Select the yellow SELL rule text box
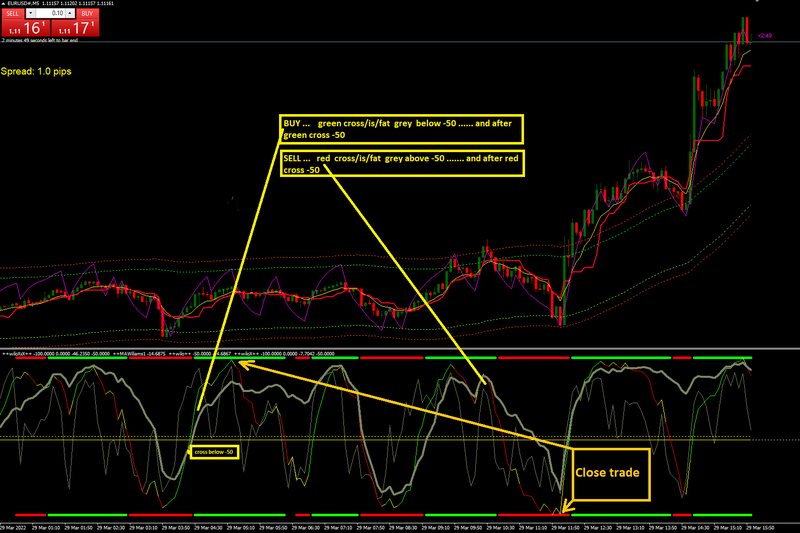 402,163
